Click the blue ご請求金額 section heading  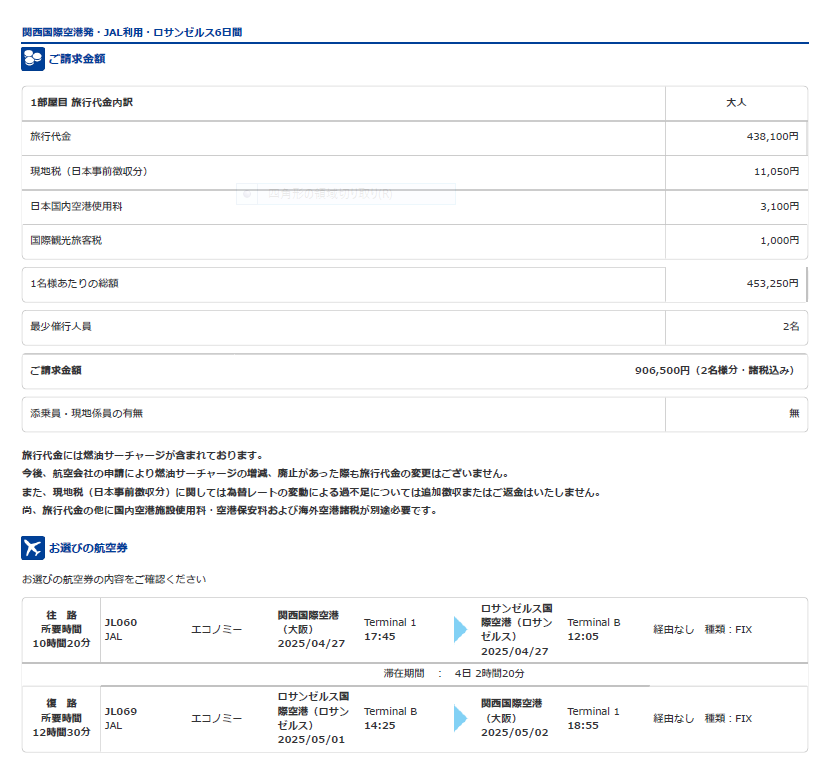[77, 59]
